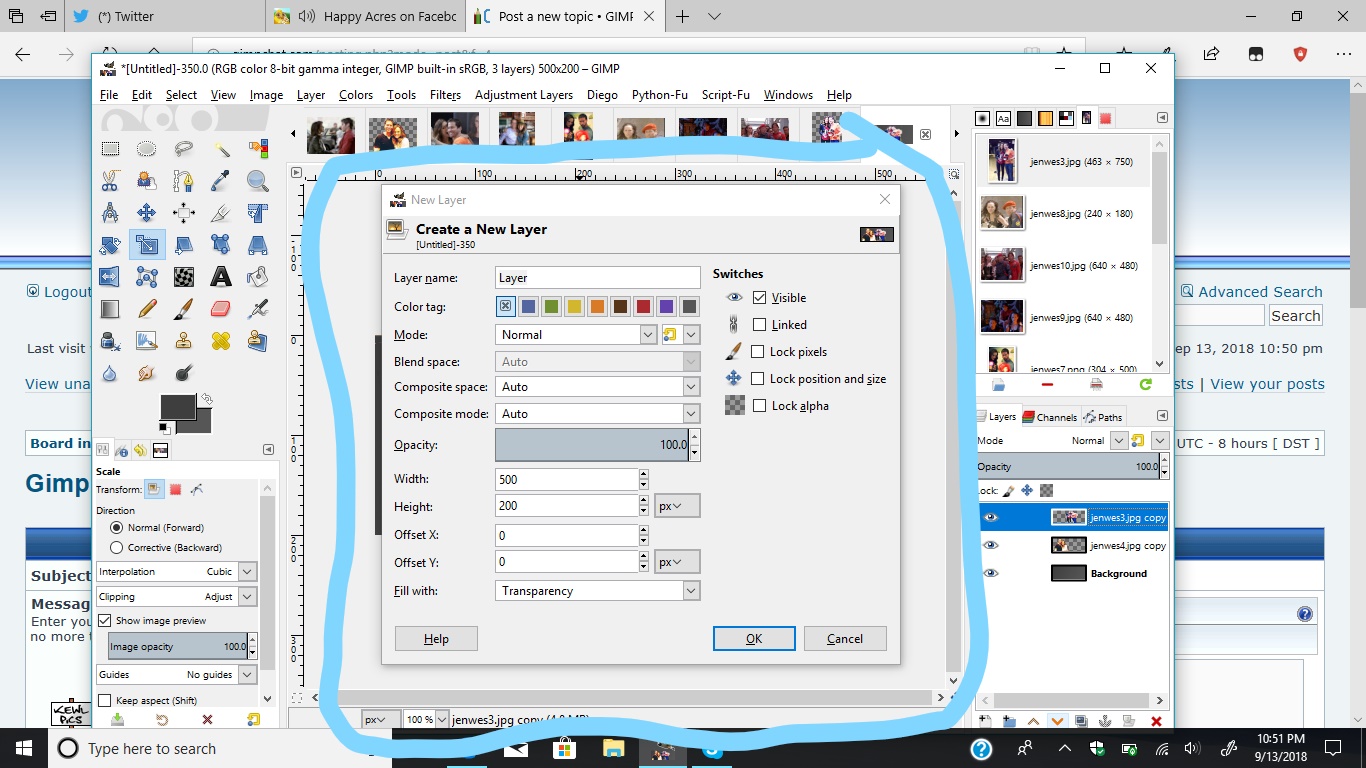Select the Smudge finger tool
Screen dimensions: 1366x768
[x=147, y=372]
